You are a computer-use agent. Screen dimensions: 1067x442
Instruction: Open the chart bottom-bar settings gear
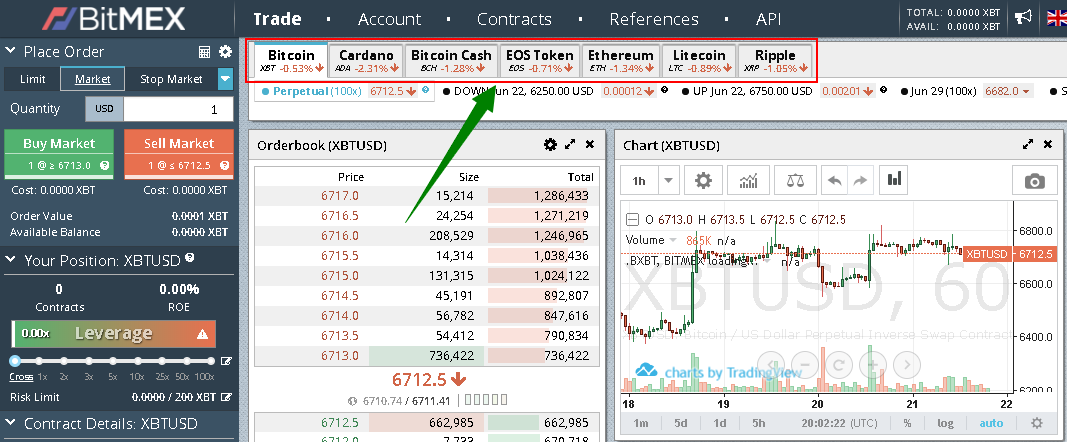pos(1036,423)
